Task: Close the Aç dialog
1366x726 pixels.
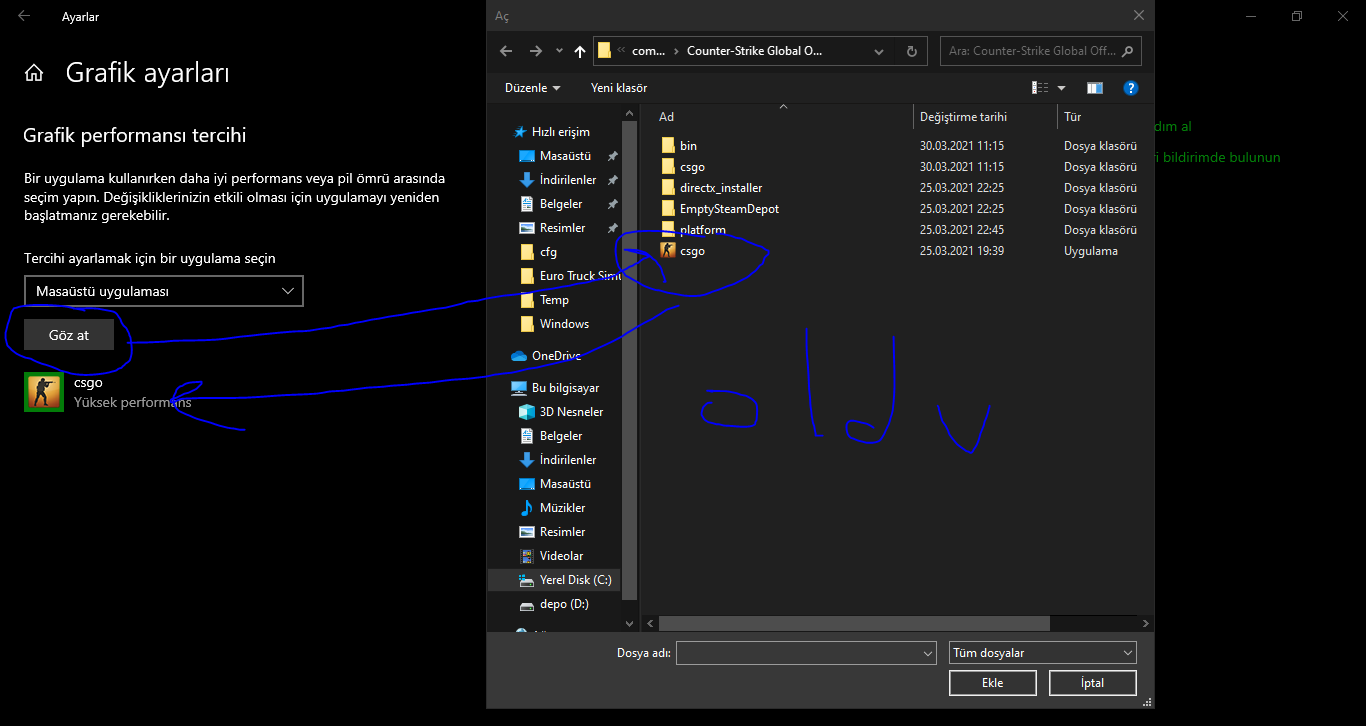Action: pyautogui.click(x=1138, y=16)
